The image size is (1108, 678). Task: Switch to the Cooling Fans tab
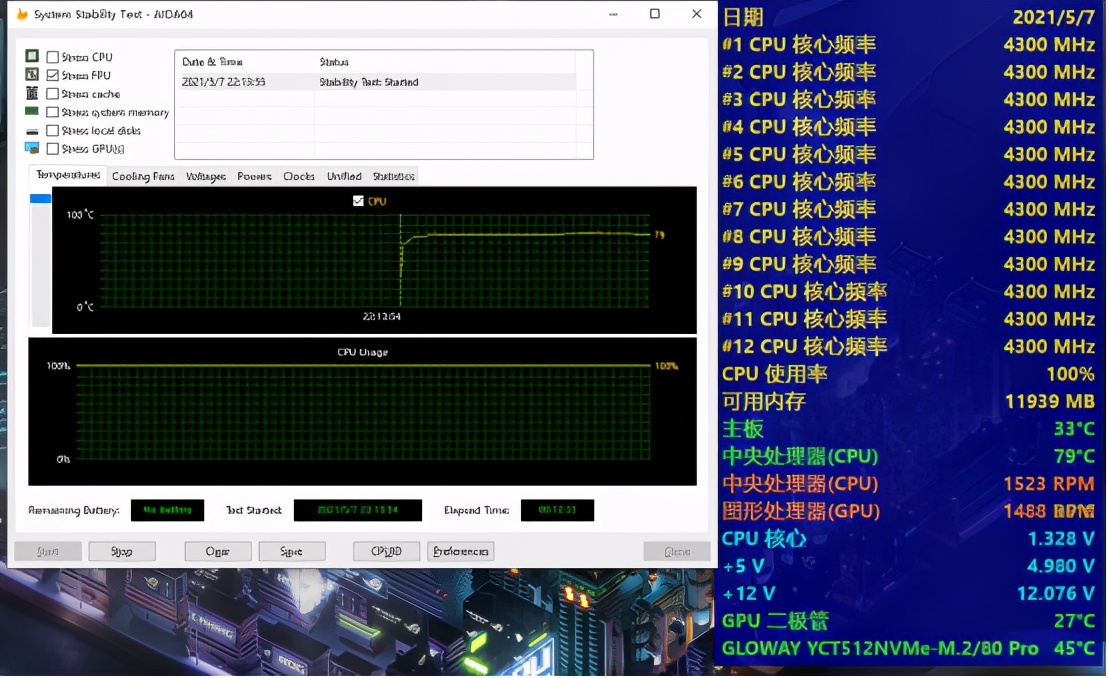(143, 176)
